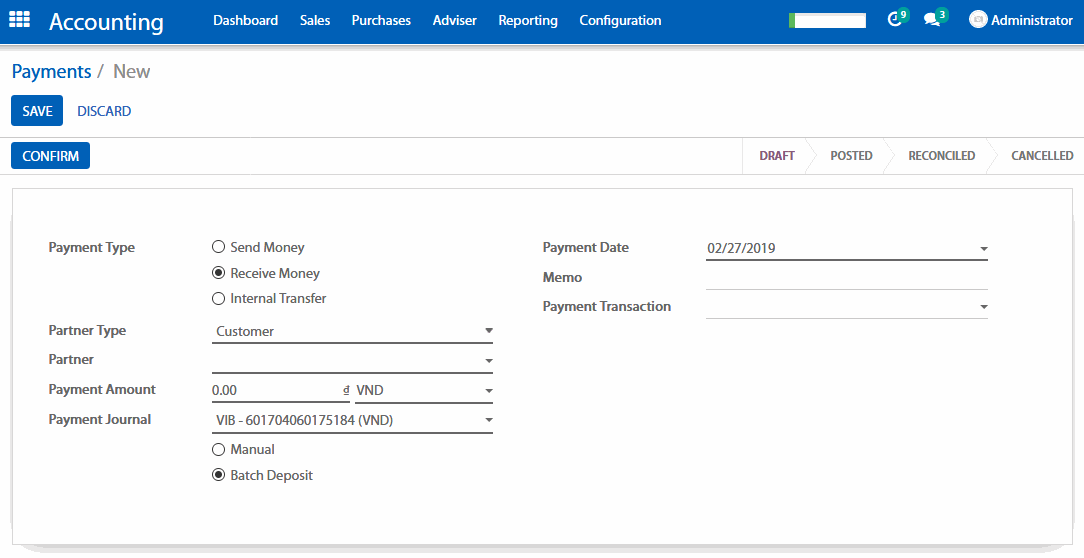Select the Send Money radio option
This screenshot has height=558, width=1084.
[218, 247]
